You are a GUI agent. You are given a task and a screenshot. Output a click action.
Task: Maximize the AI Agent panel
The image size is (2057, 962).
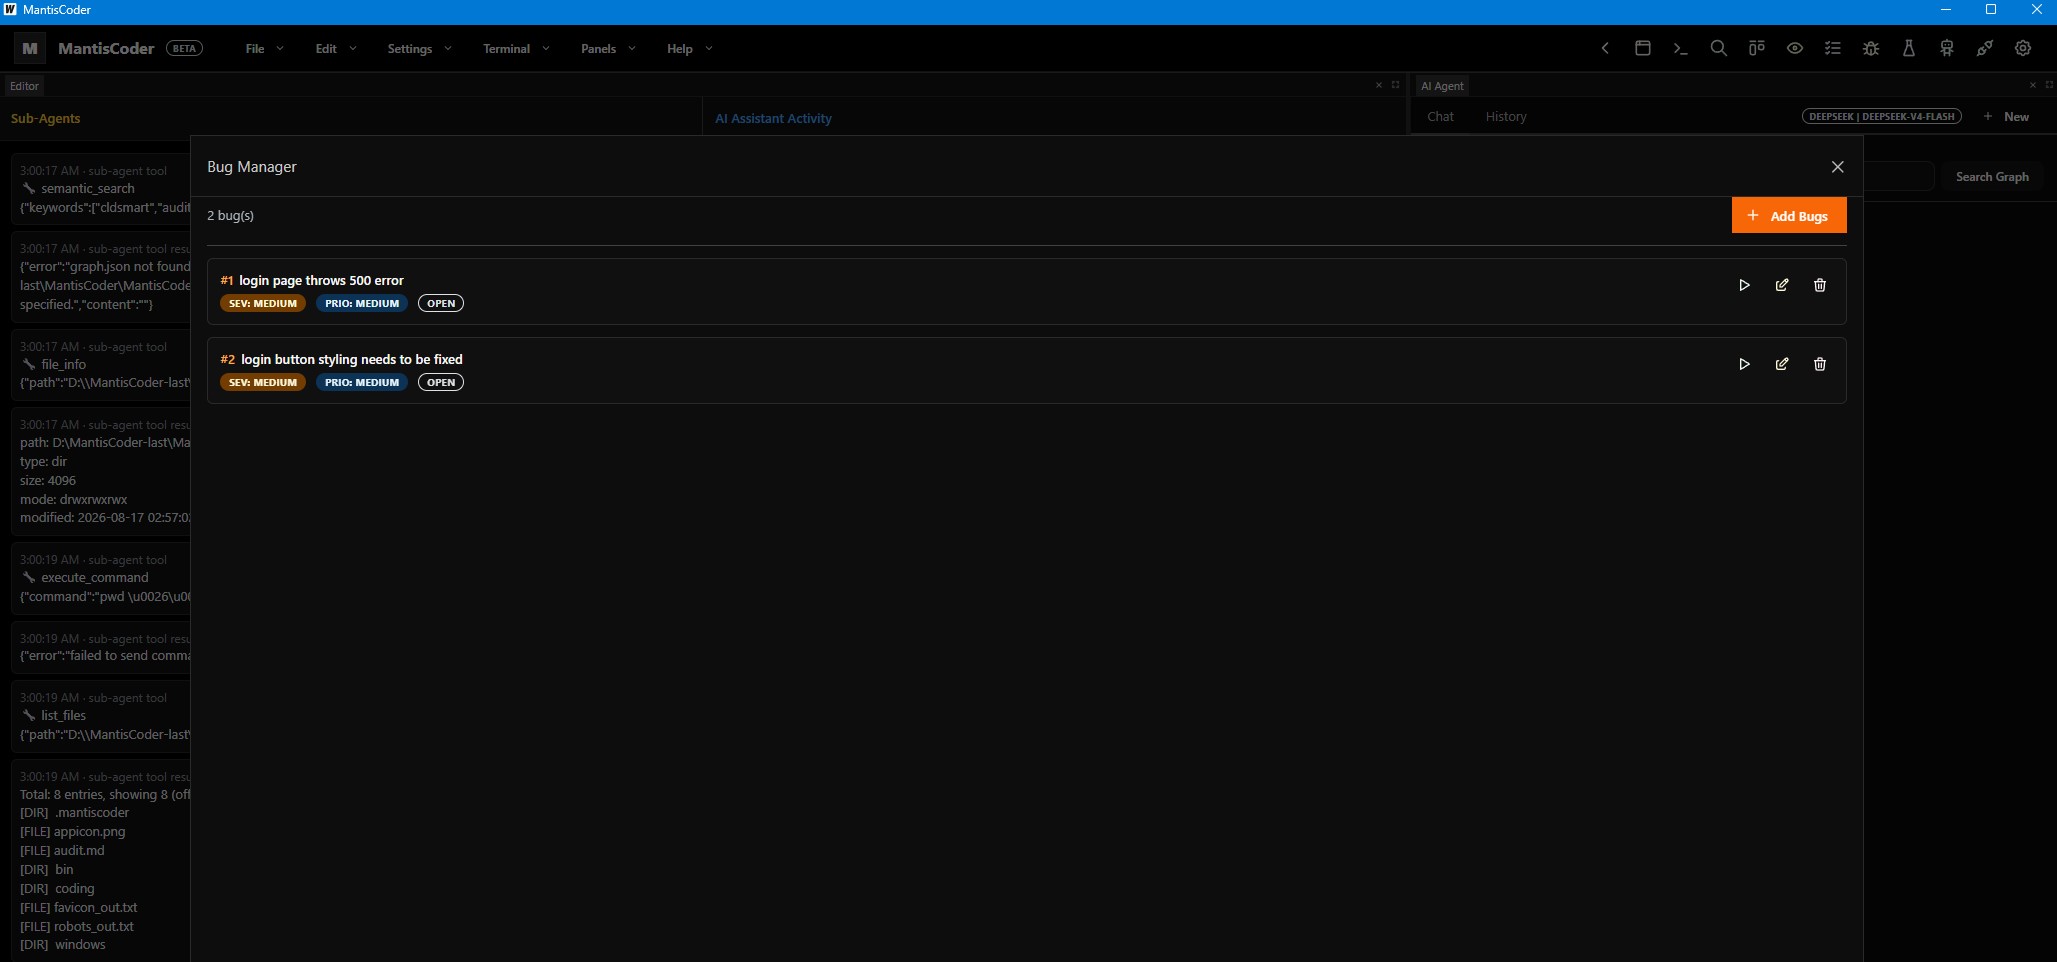(x=2049, y=85)
